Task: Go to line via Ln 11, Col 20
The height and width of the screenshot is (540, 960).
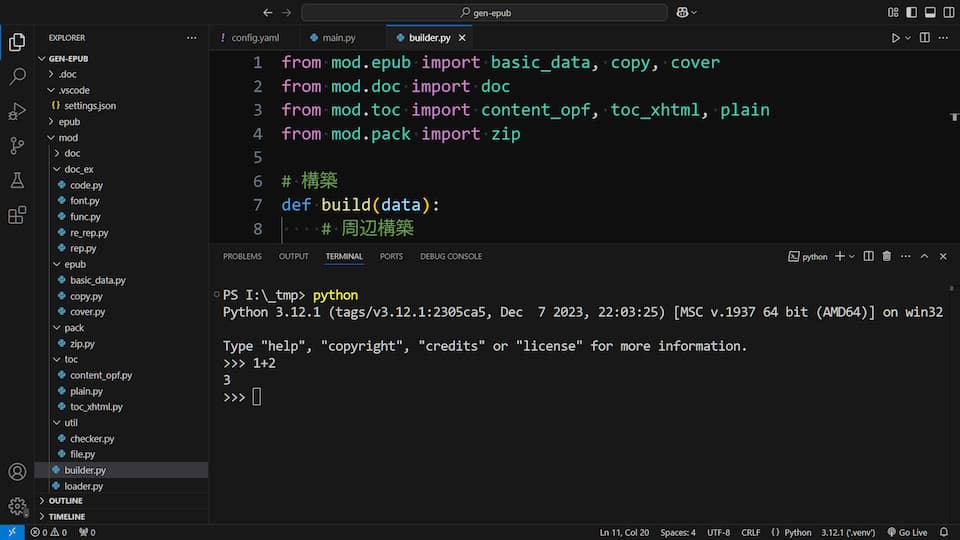Action: tap(624, 533)
